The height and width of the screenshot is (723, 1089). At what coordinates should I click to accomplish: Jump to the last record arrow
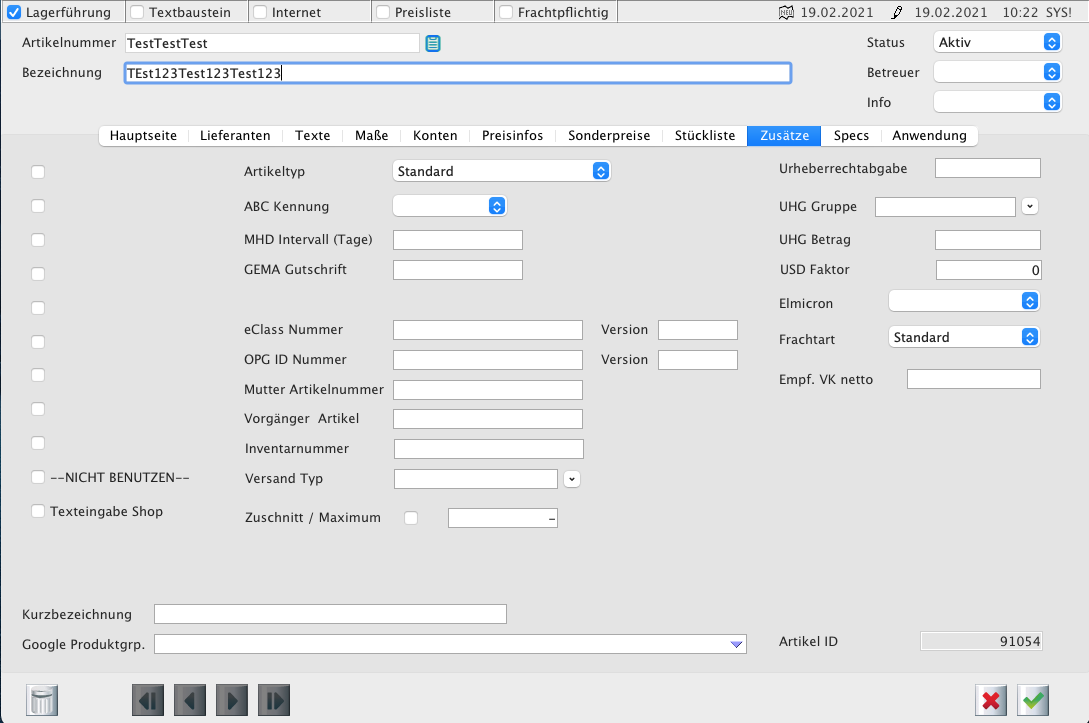274,700
